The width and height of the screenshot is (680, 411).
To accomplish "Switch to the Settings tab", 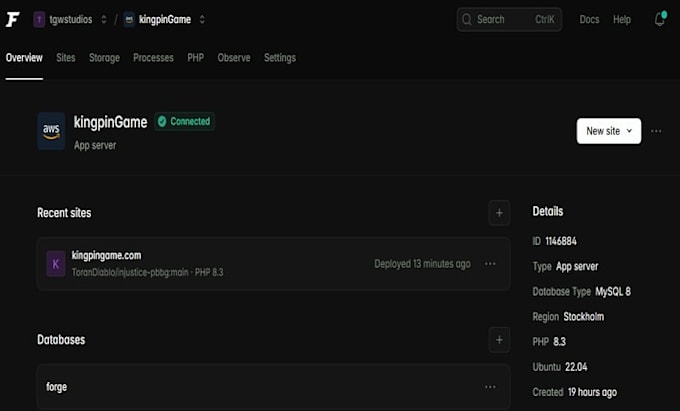I will 280,58.
